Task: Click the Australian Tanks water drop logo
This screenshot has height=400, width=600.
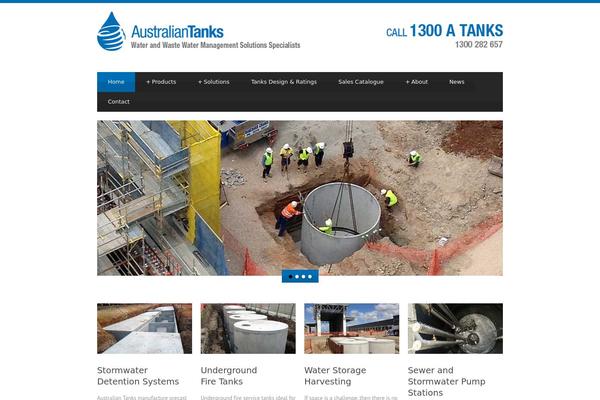Action: [x=111, y=31]
